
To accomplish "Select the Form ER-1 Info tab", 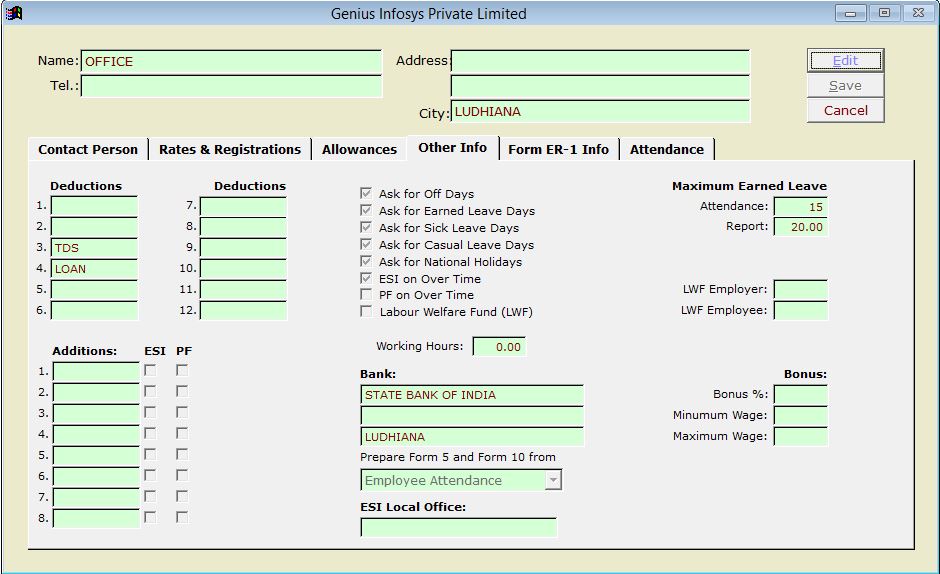I will click(558, 149).
